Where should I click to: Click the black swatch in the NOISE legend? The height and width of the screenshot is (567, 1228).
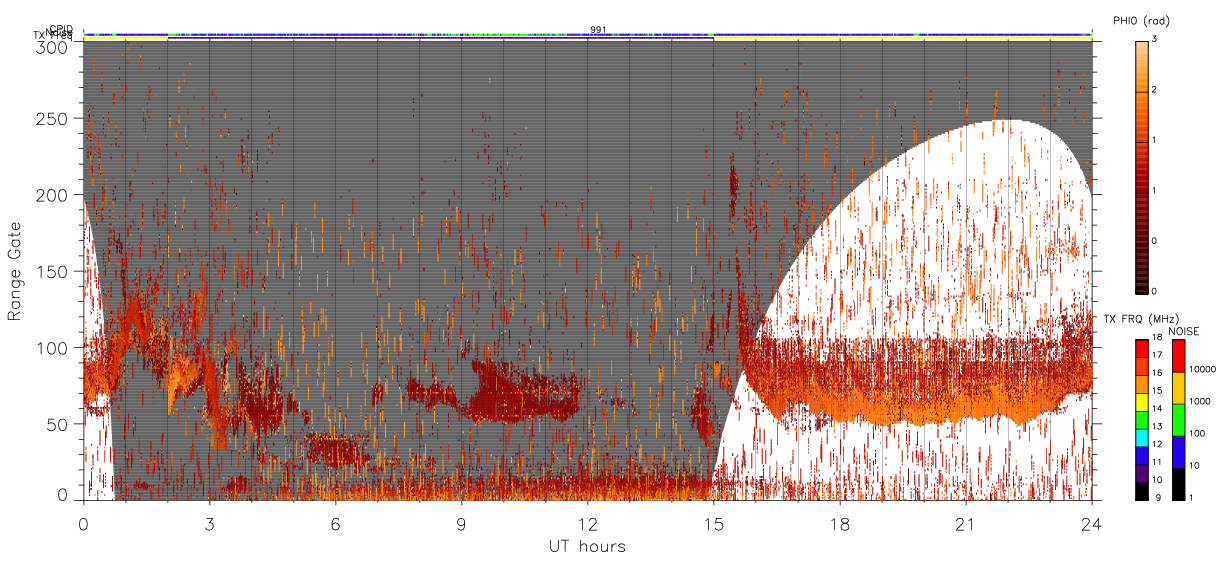click(x=1178, y=484)
